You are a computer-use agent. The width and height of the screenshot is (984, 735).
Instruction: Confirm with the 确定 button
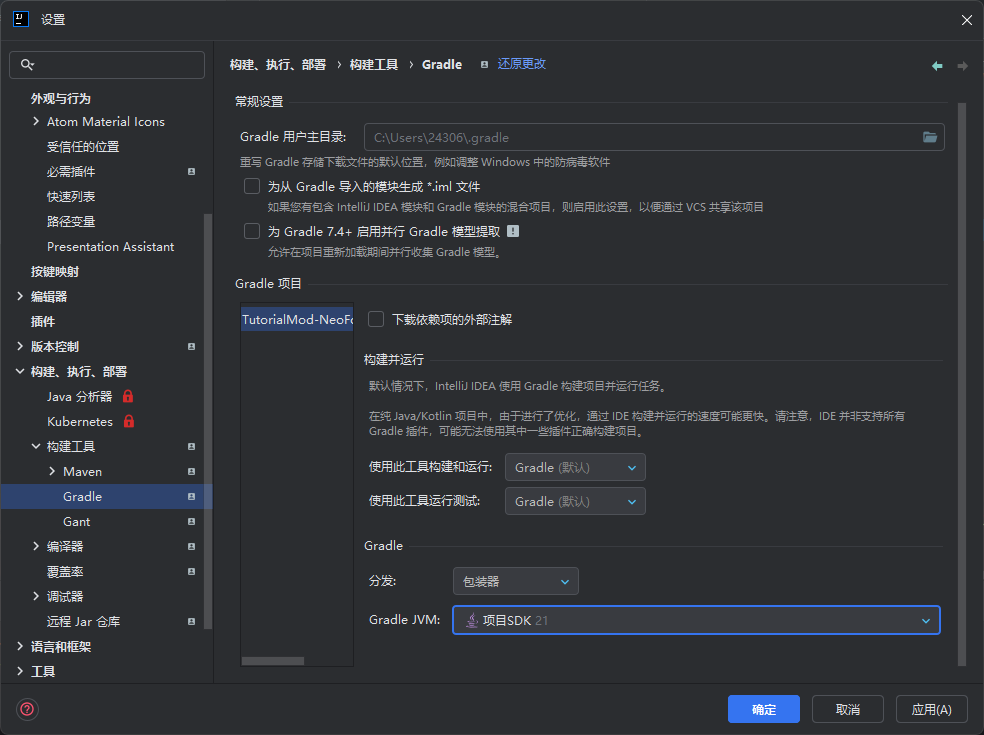[x=764, y=709]
